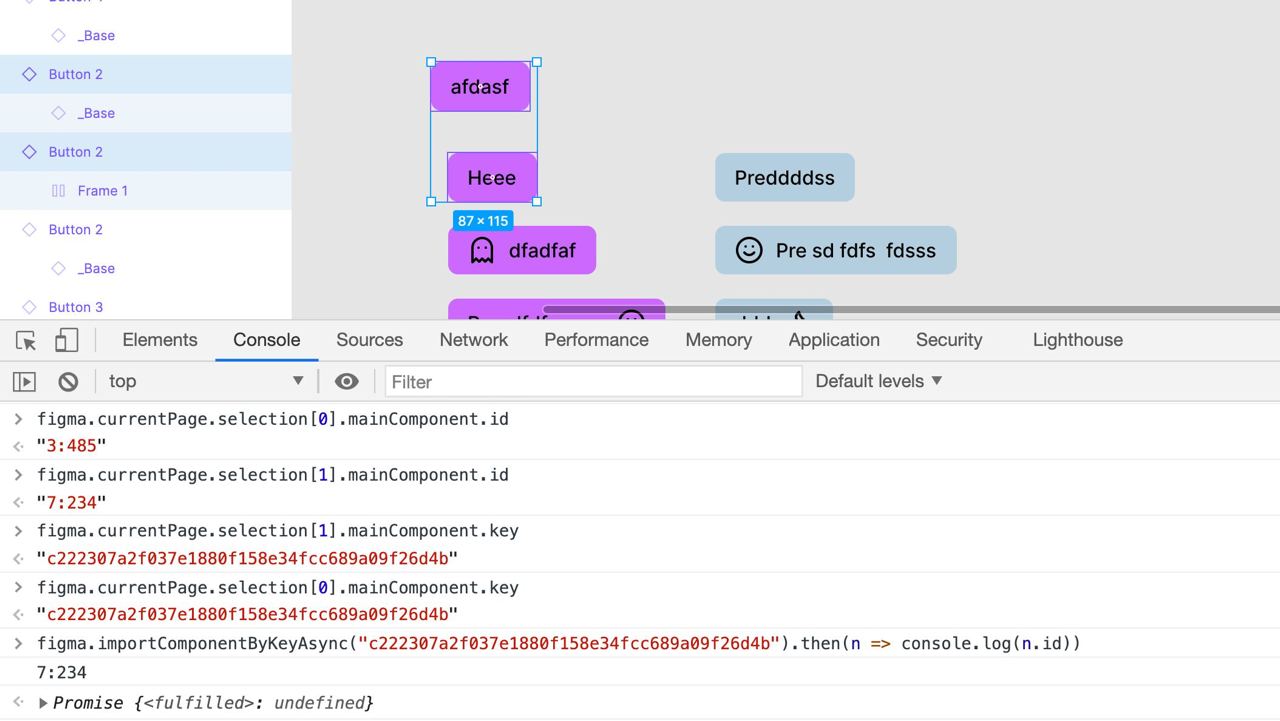Open the top JavaScript context dropdown
The height and width of the screenshot is (721, 1280).
(205, 381)
